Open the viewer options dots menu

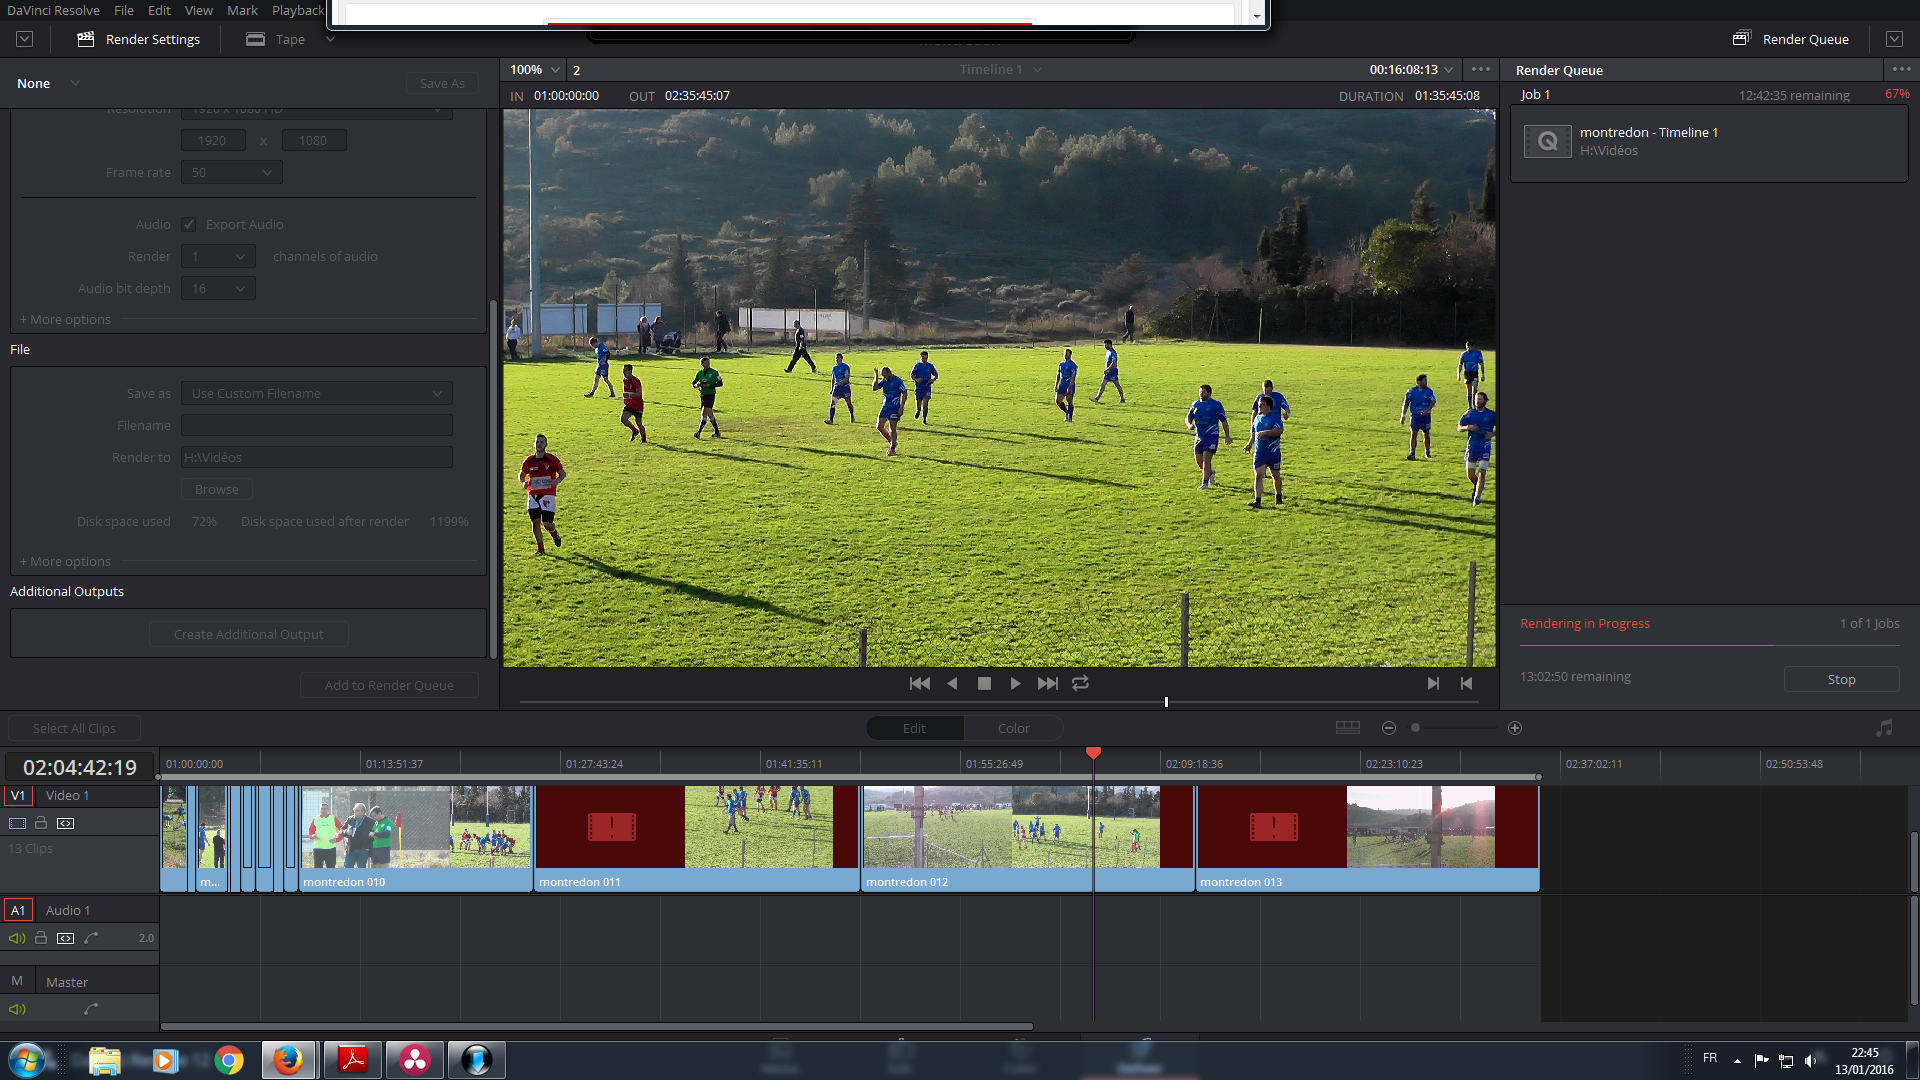1481,69
